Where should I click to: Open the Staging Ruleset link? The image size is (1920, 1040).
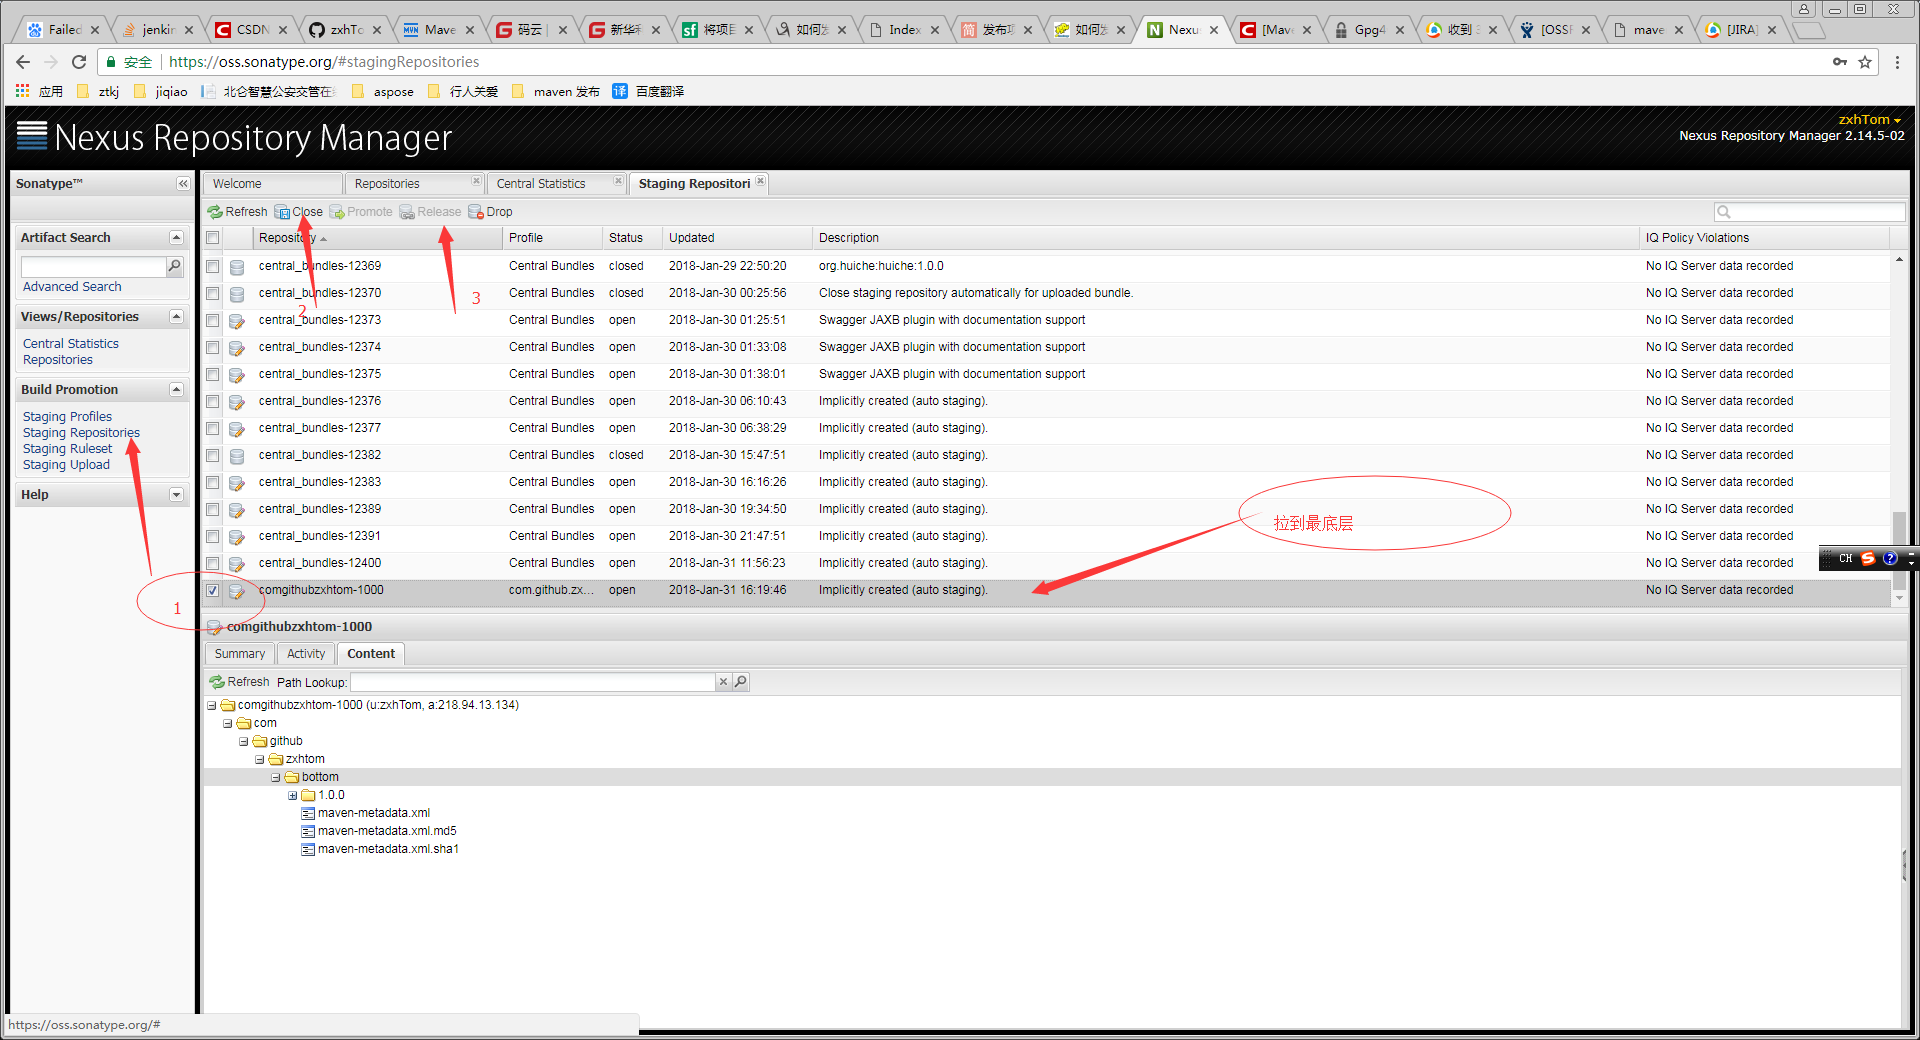coord(67,449)
